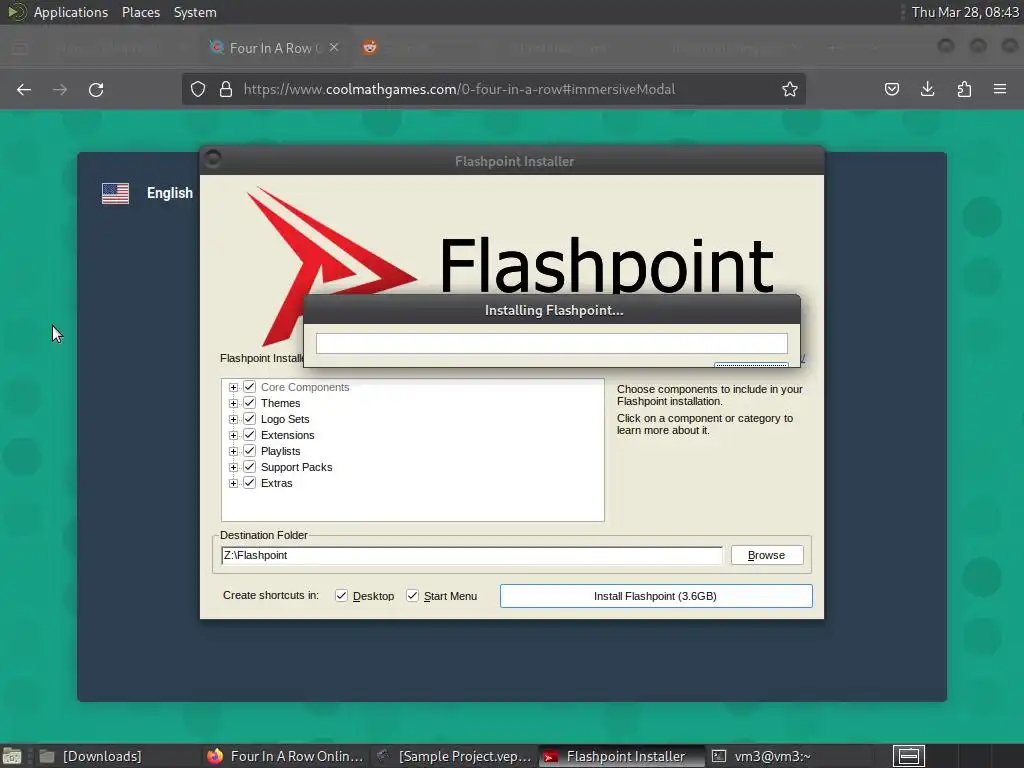Uncheck the Desktop shortcut checkbox
The image size is (1024, 768).
tap(341, 596)
